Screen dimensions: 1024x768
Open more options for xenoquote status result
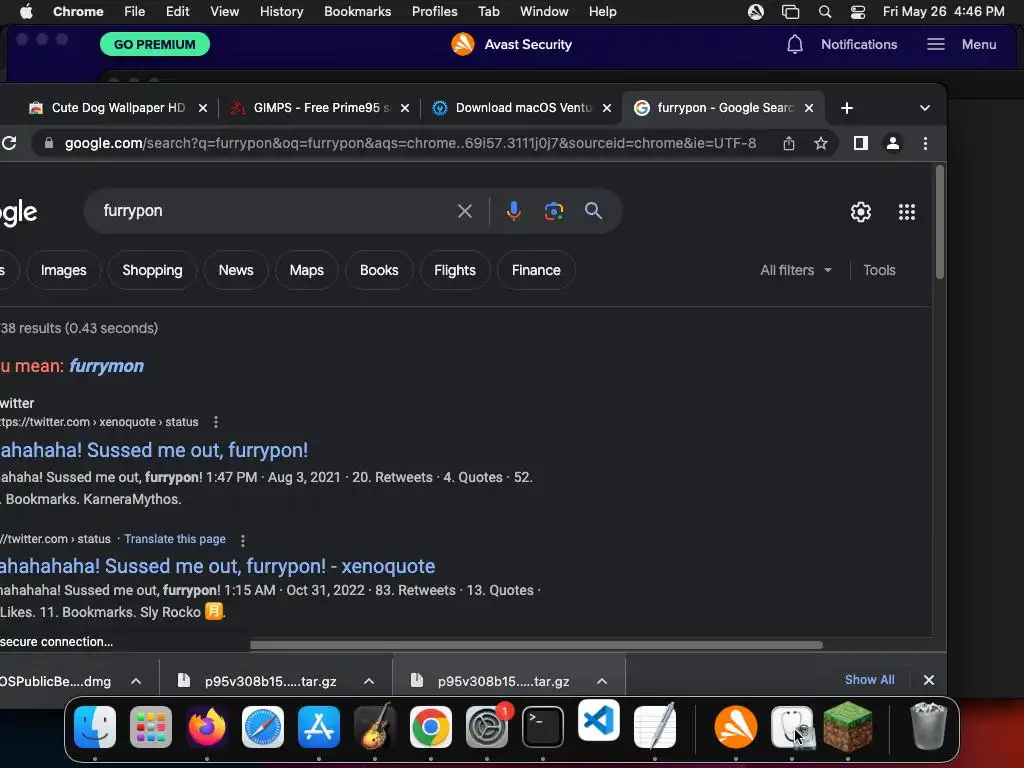click(216, 422)
